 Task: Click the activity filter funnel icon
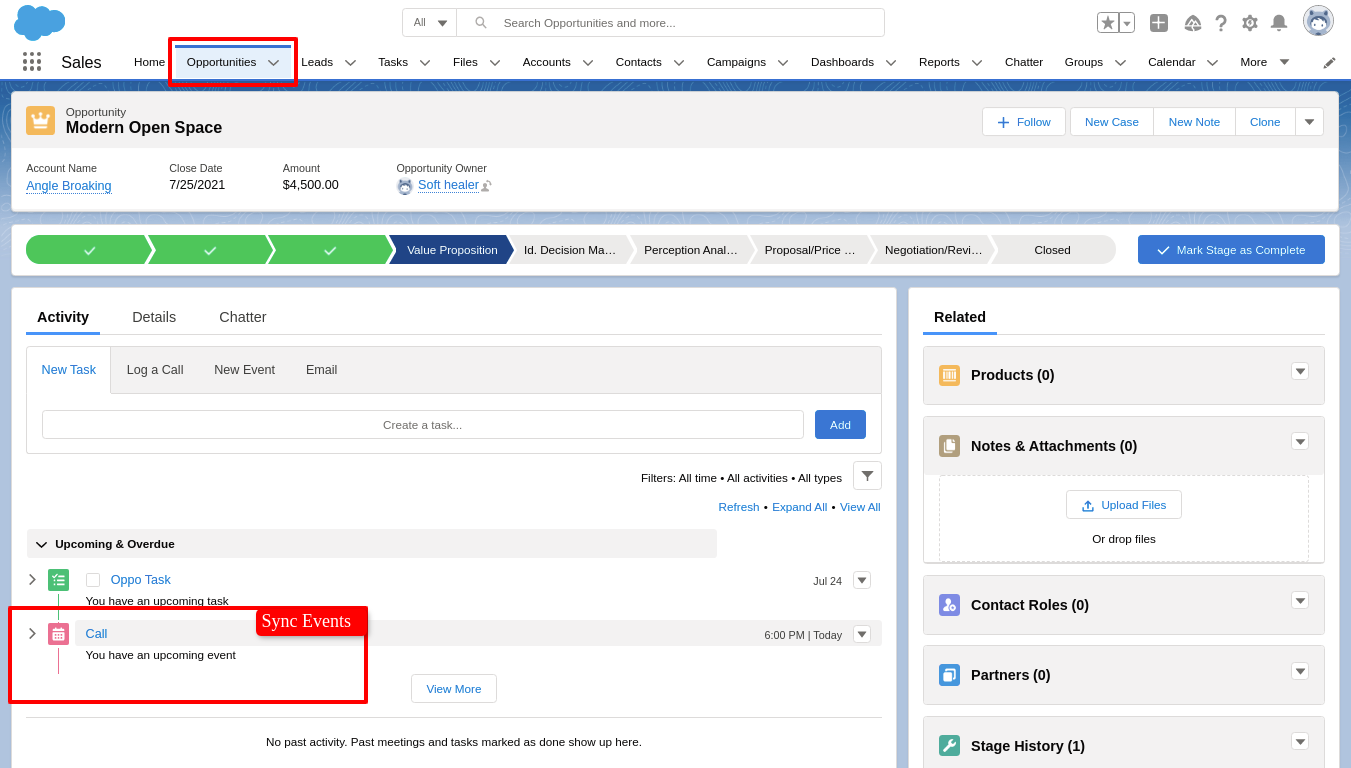coord(867,475)
